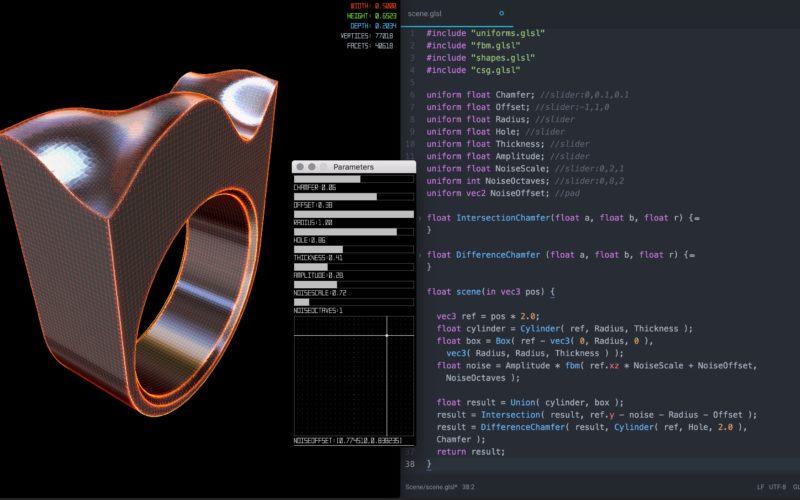Click the 'float cylinder = Cylinder(' line

point(565,329)
